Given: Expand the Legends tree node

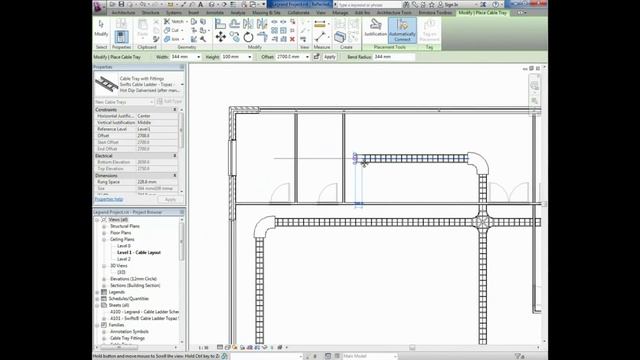Looking at the screenshot, I should pos(98,292).
